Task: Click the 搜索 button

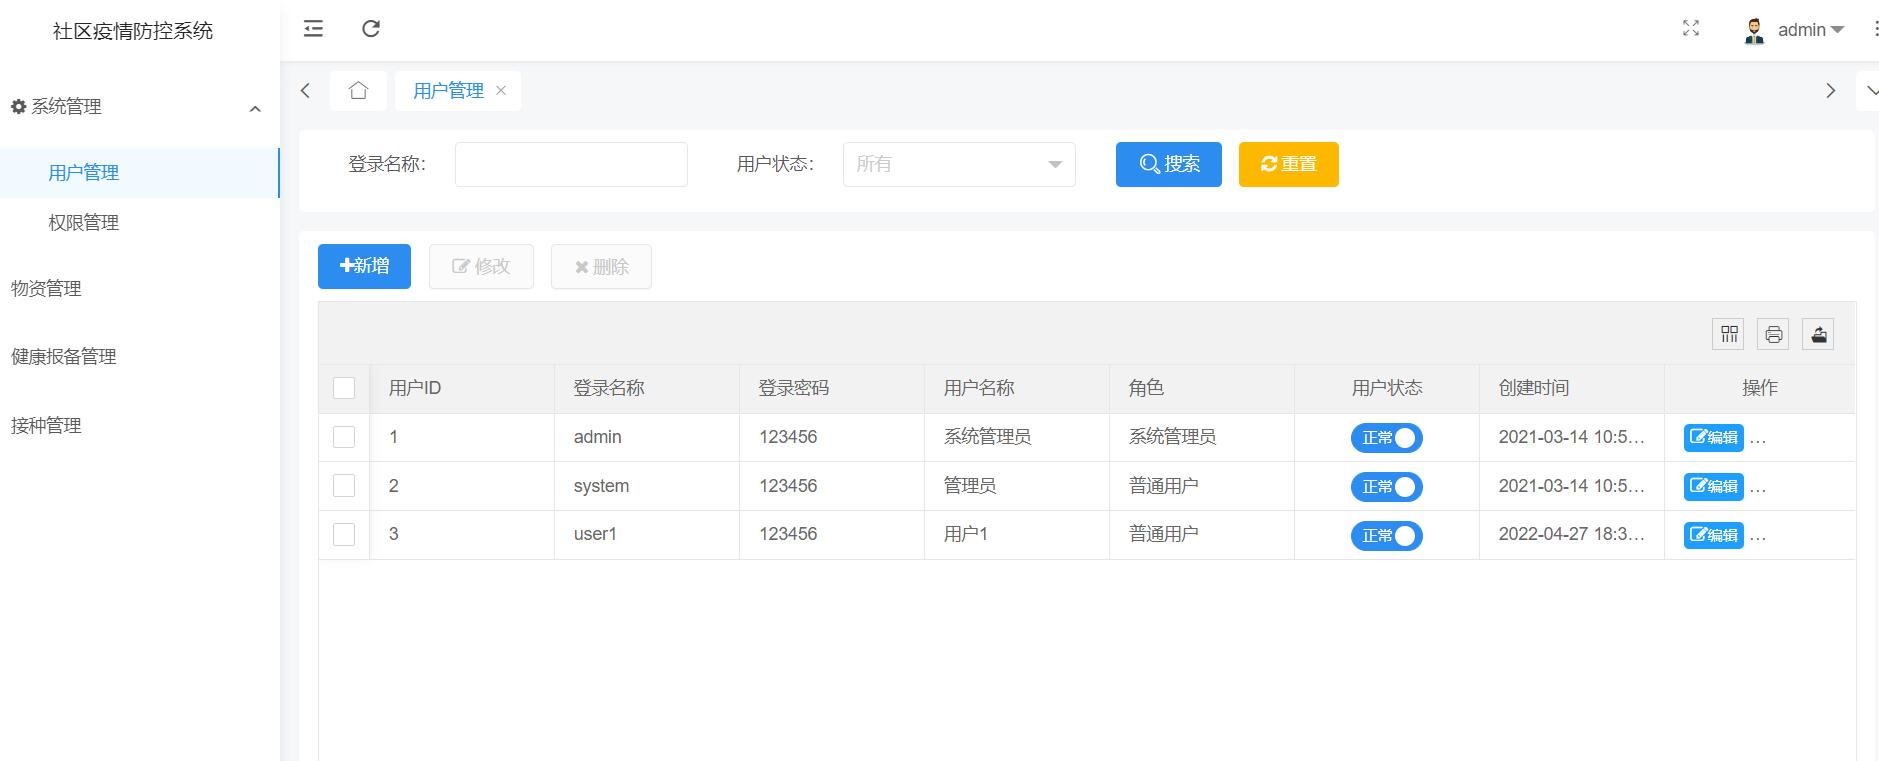Action: coord(1169,164)
